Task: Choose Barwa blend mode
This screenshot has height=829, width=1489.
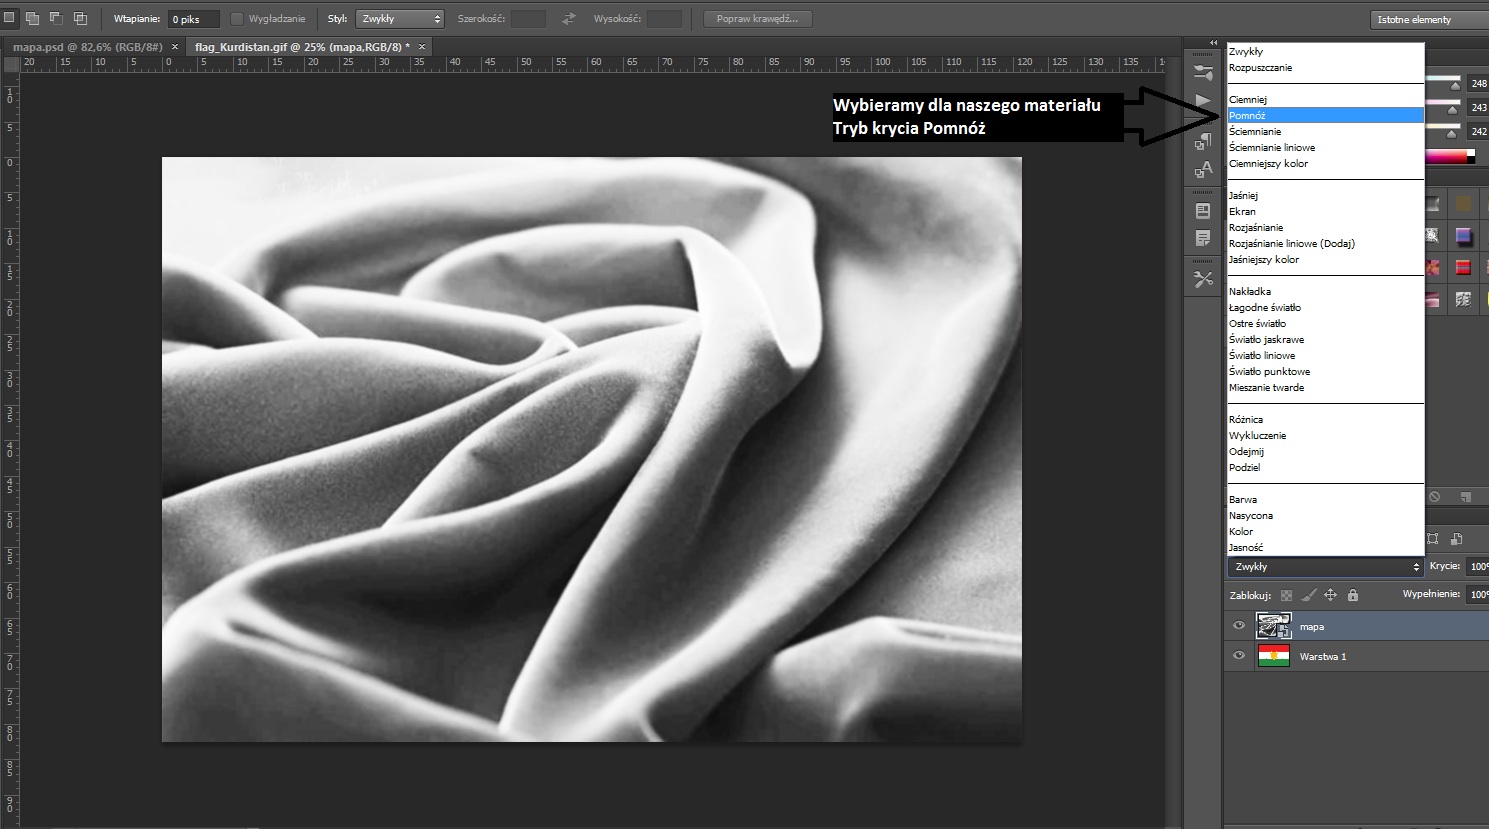Action: (1325, 499)
